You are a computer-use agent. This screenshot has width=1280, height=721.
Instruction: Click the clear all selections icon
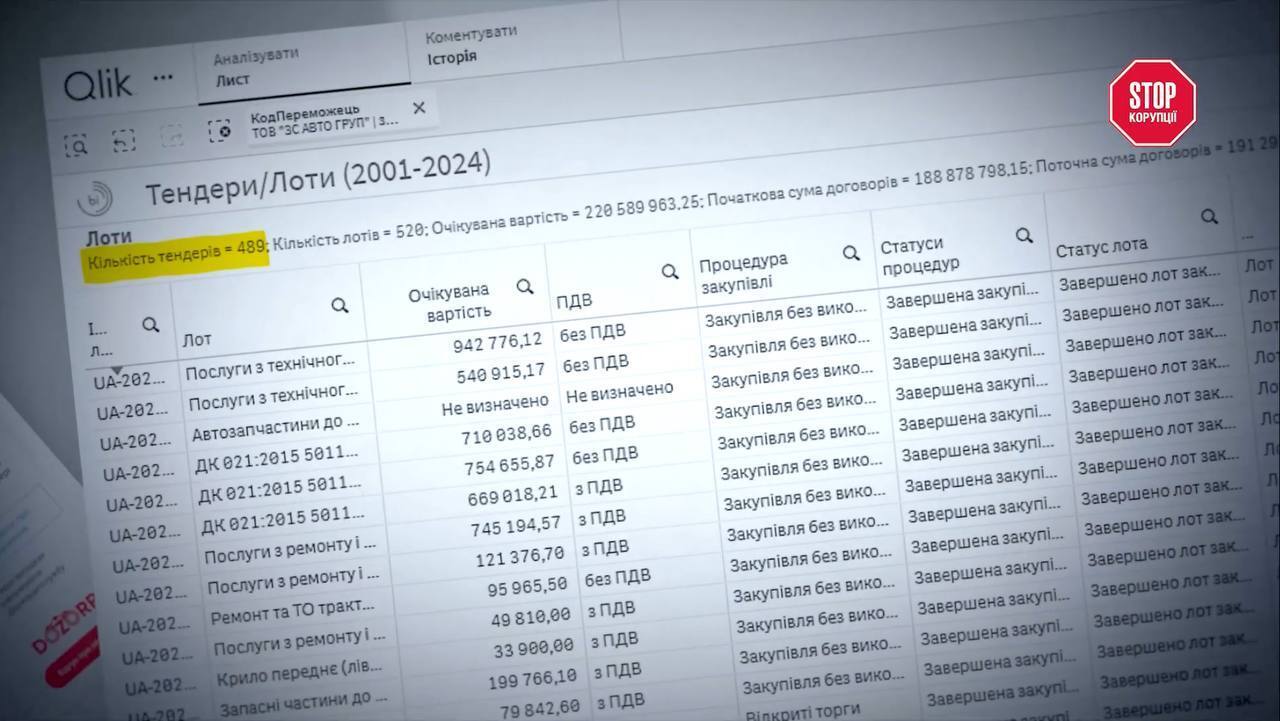tap(219, 130)
